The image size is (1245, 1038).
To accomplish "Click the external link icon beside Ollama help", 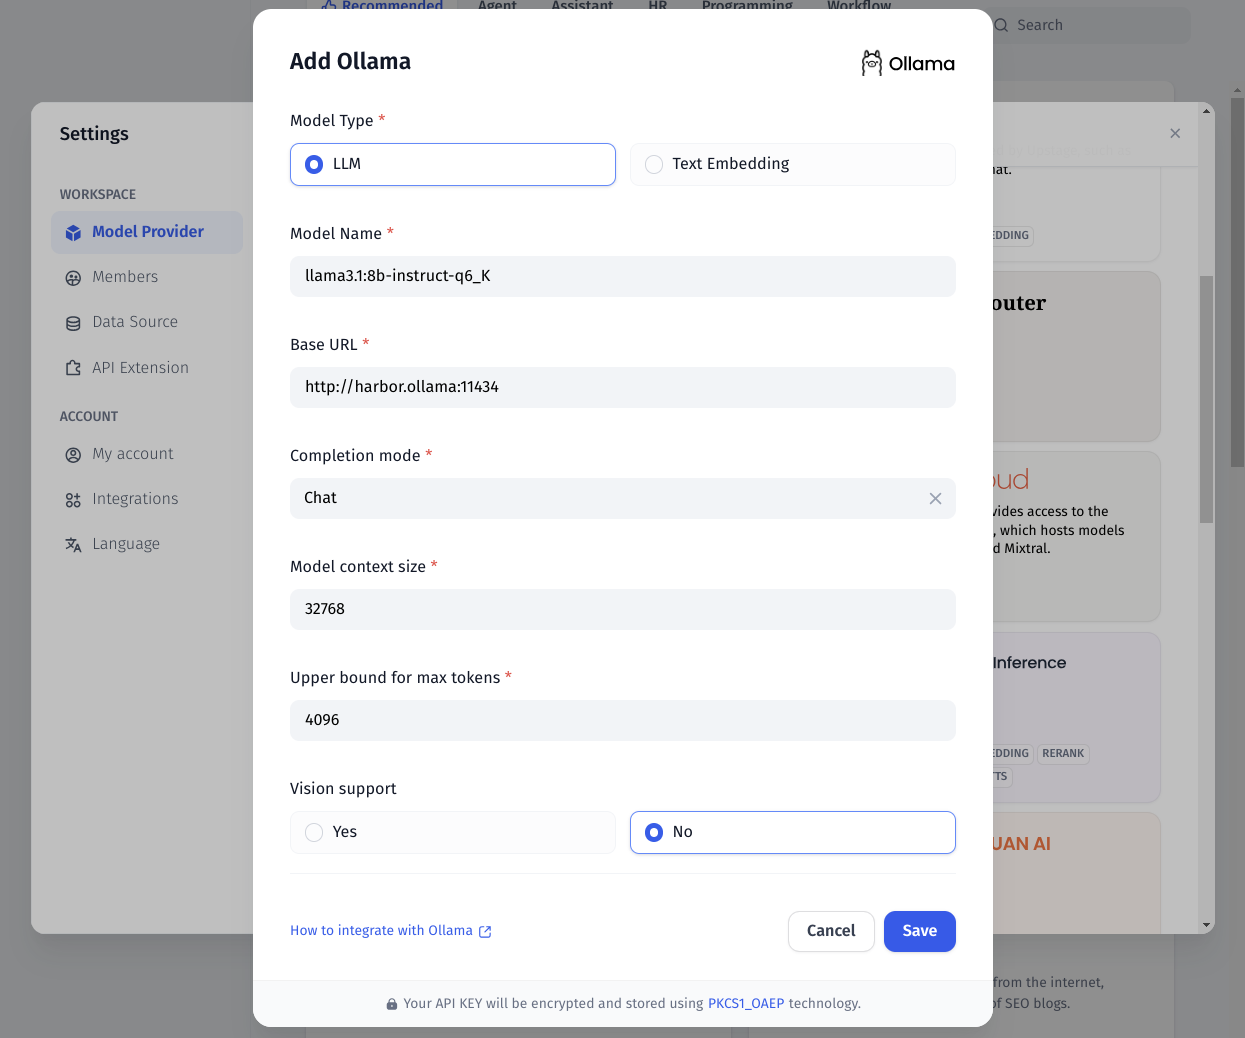I will click(485, 931).
